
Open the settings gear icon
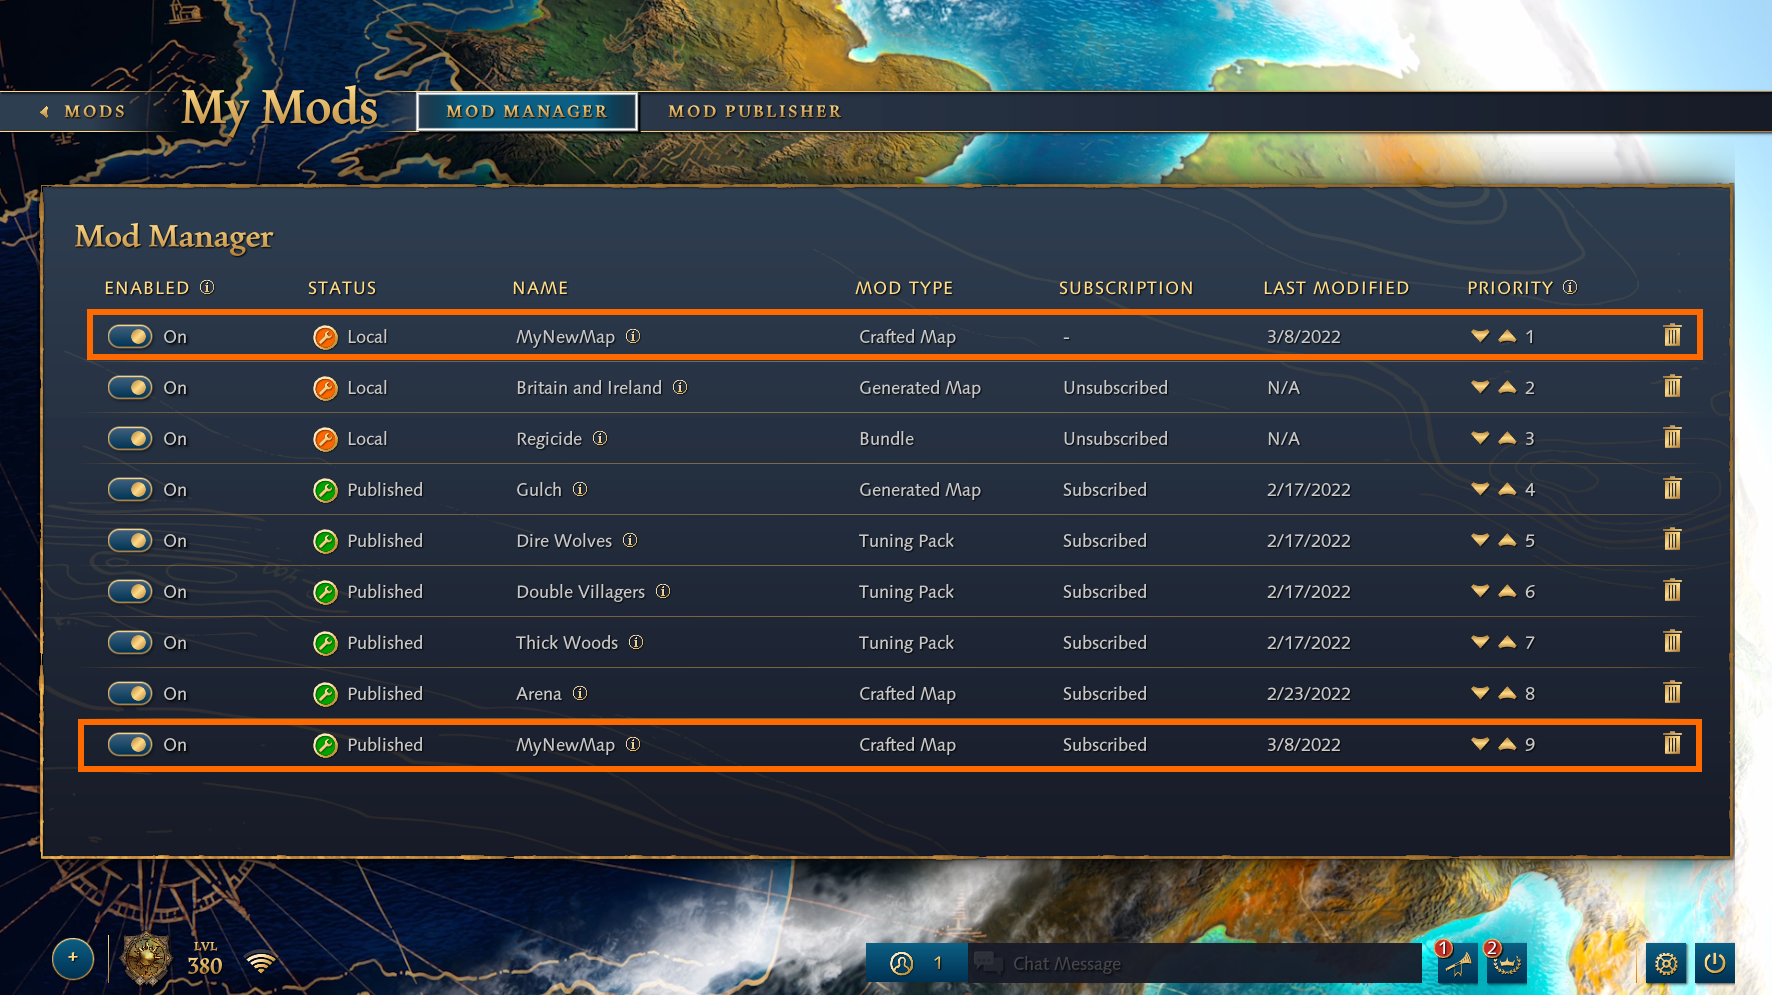pyautogui.click(x=1666, y=963)
